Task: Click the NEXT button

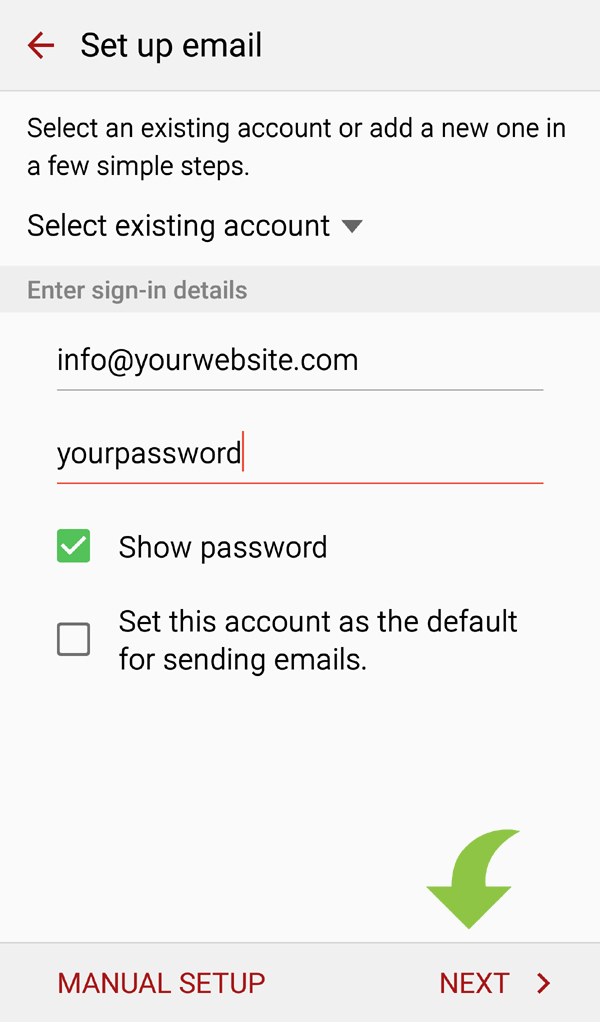Action: (495, 983)
